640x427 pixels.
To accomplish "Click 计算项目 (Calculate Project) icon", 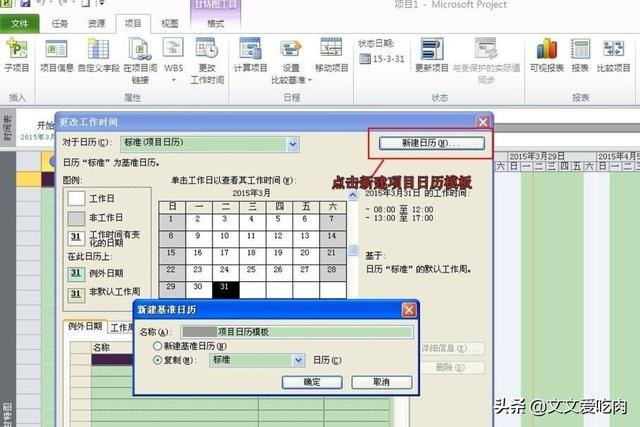I will 250,55.
